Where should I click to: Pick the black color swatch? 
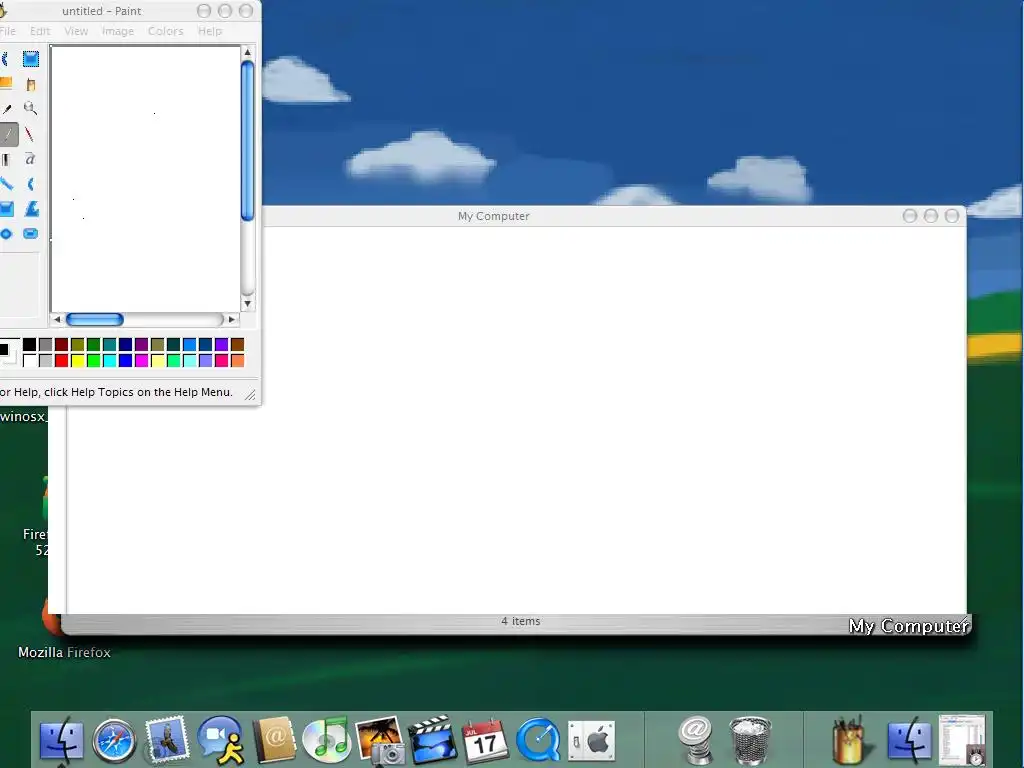[29, 344]
